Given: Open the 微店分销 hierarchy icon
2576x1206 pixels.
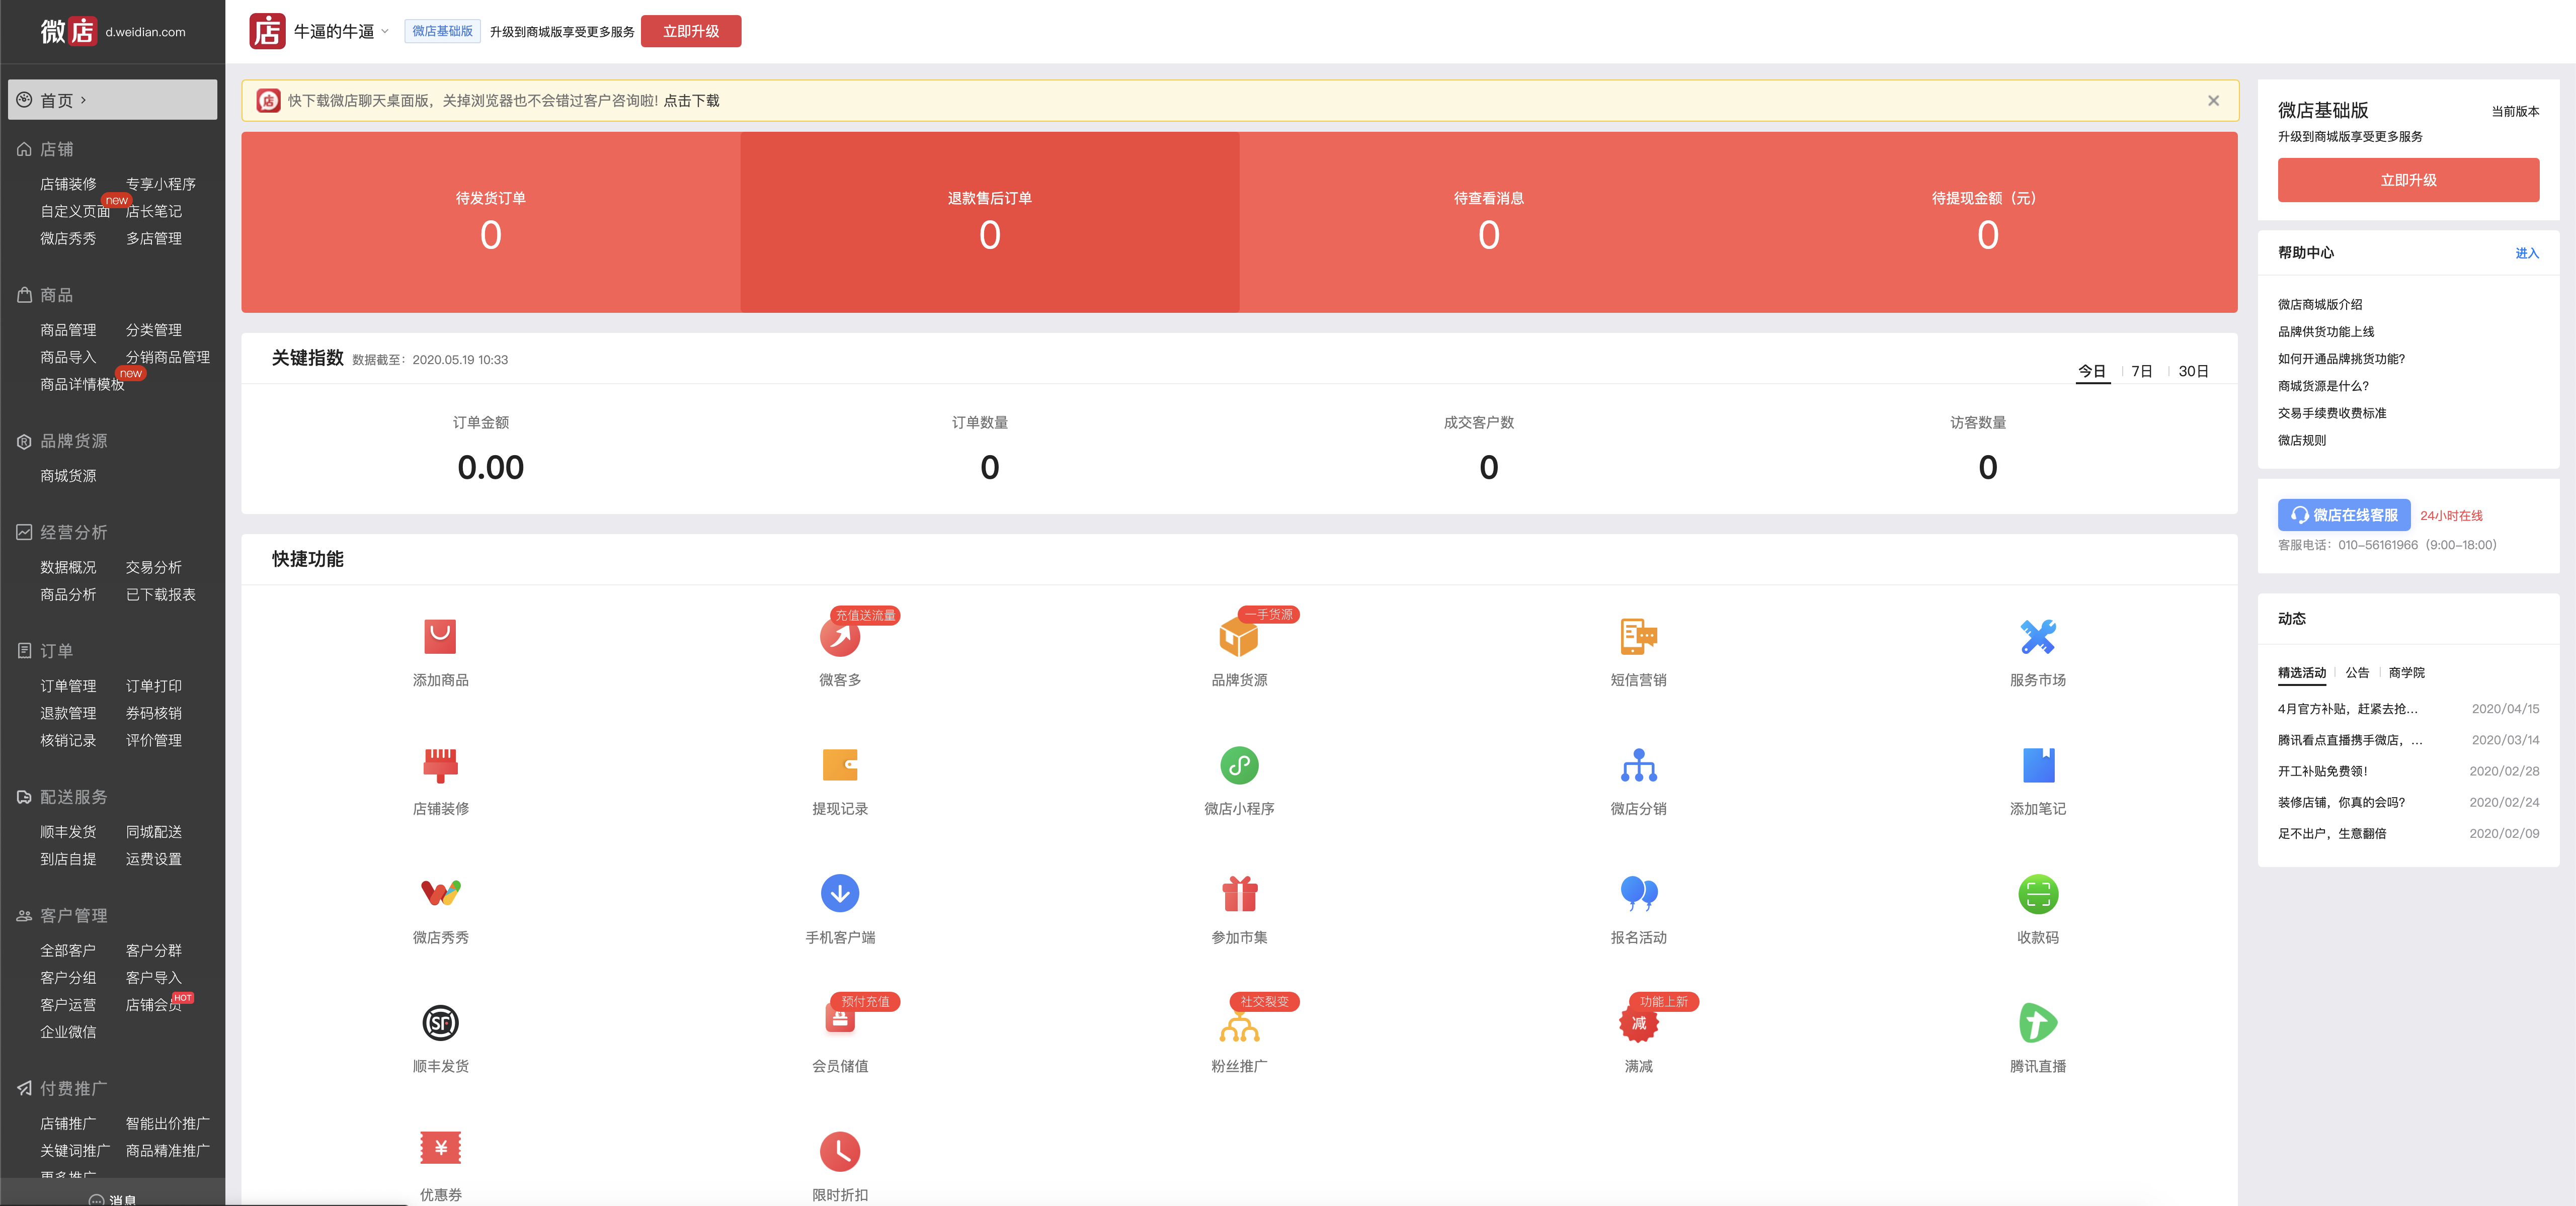Looking at the screenshot, I should [1638, 765].
